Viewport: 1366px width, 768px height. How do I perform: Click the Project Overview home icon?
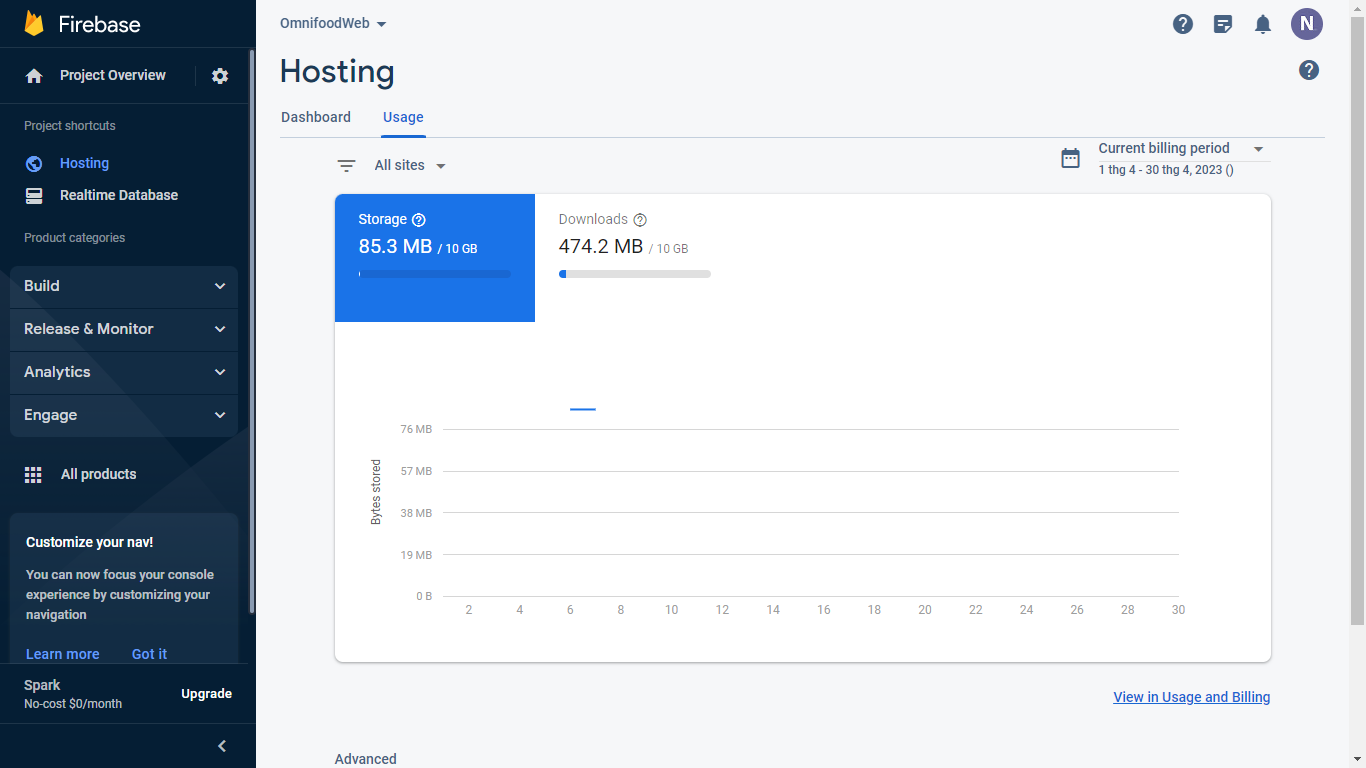pyautogui.click(x=35, y=75)
